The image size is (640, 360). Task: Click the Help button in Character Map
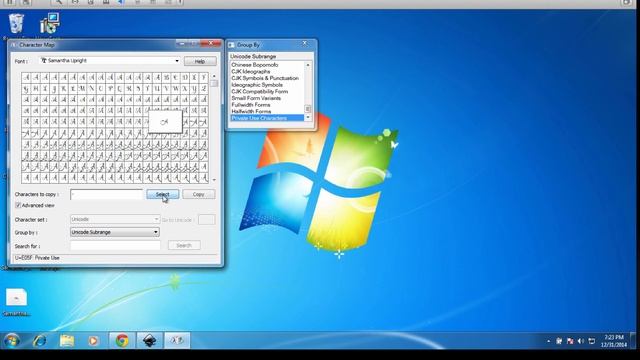click(x=200, y=61)
